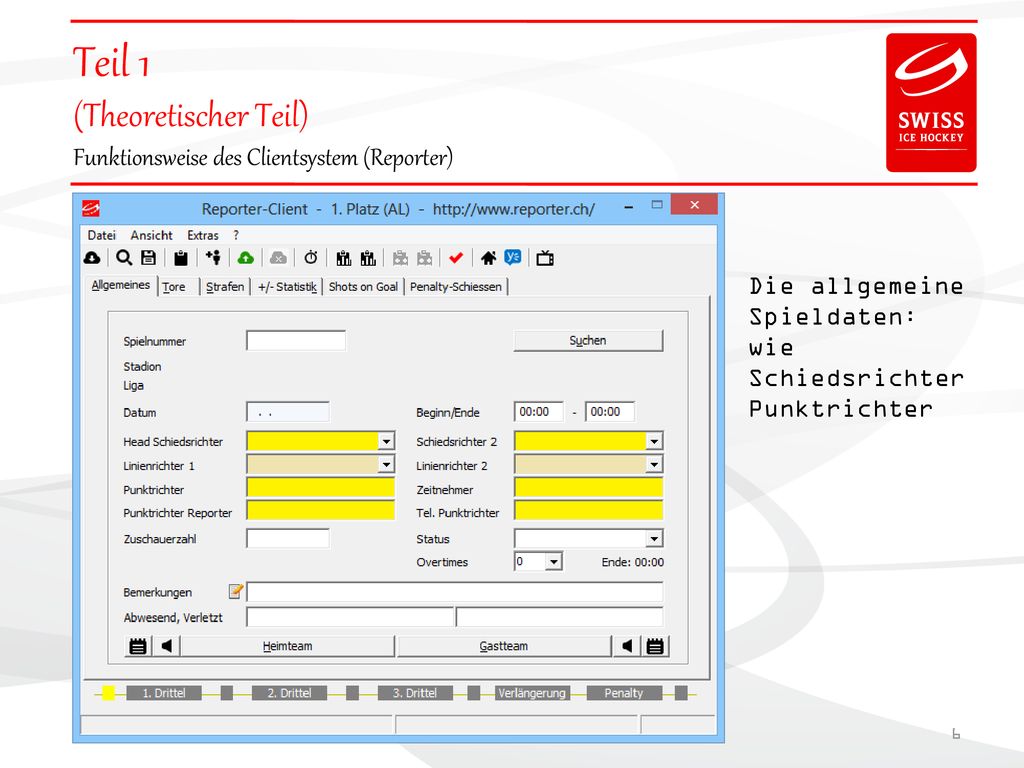Click the 2. Drittel period marker

click(x=289, y=693)
